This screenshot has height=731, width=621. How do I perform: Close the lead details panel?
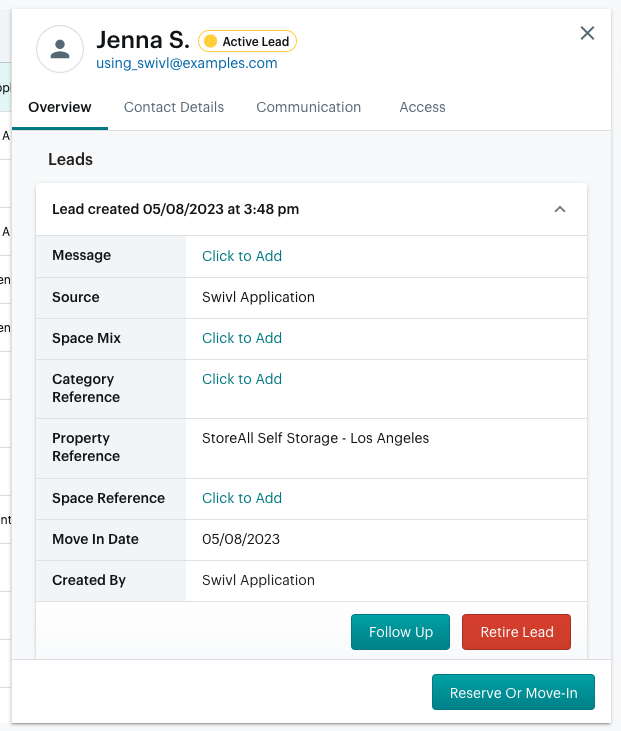tap(587, 33)
